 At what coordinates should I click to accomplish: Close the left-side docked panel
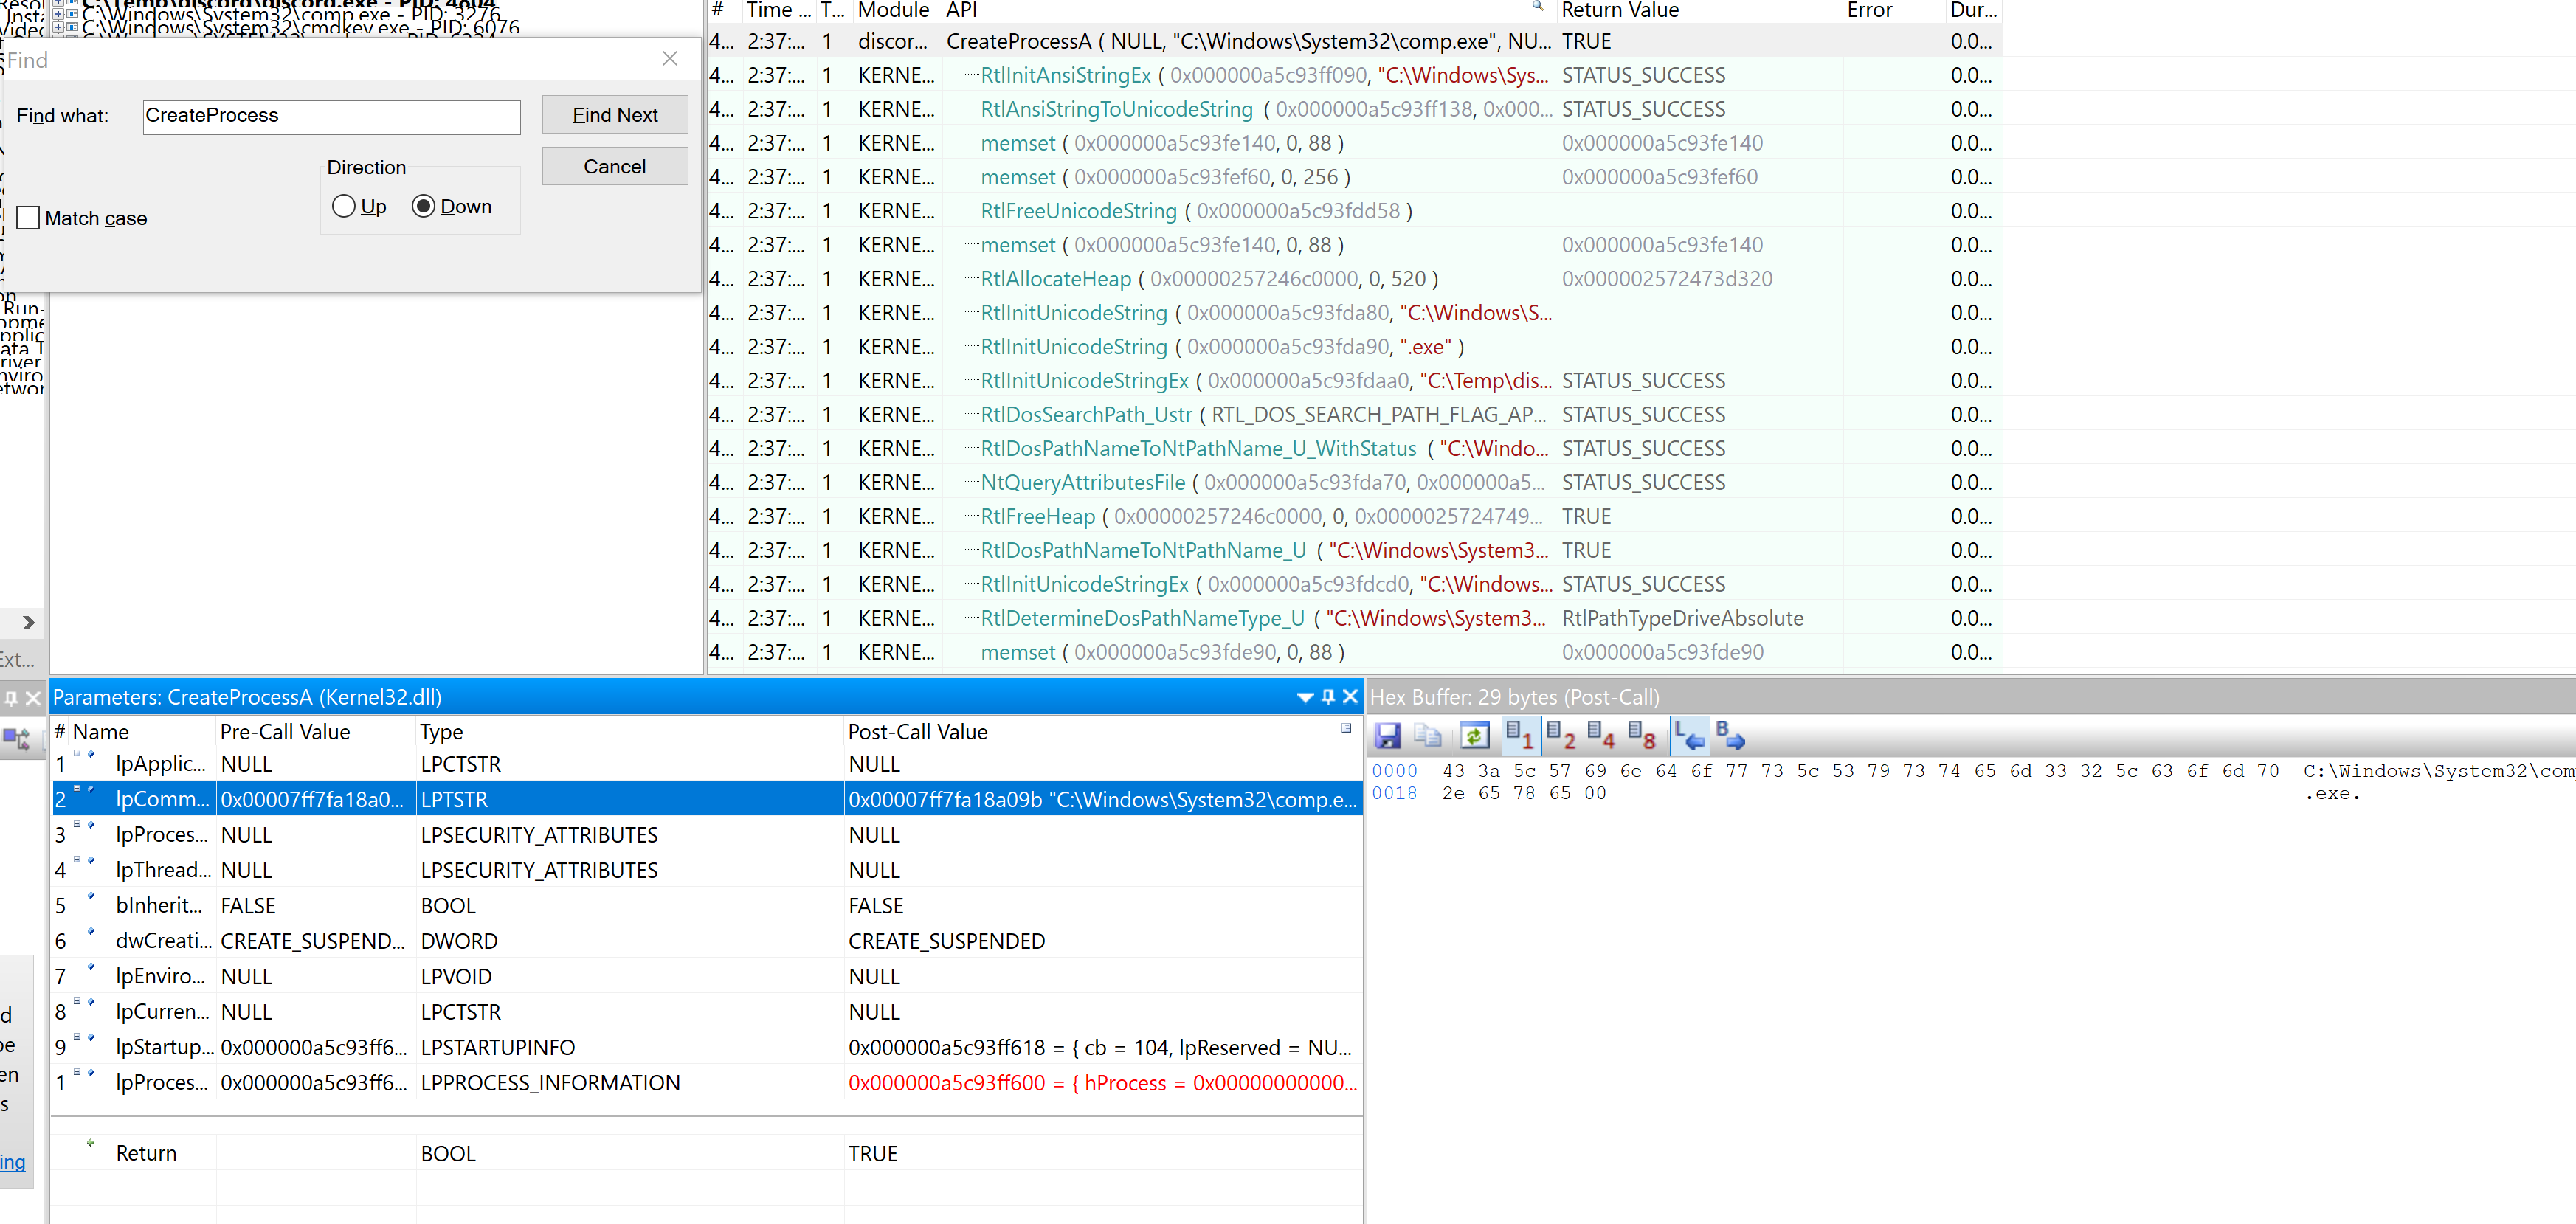tap(33, 698)
